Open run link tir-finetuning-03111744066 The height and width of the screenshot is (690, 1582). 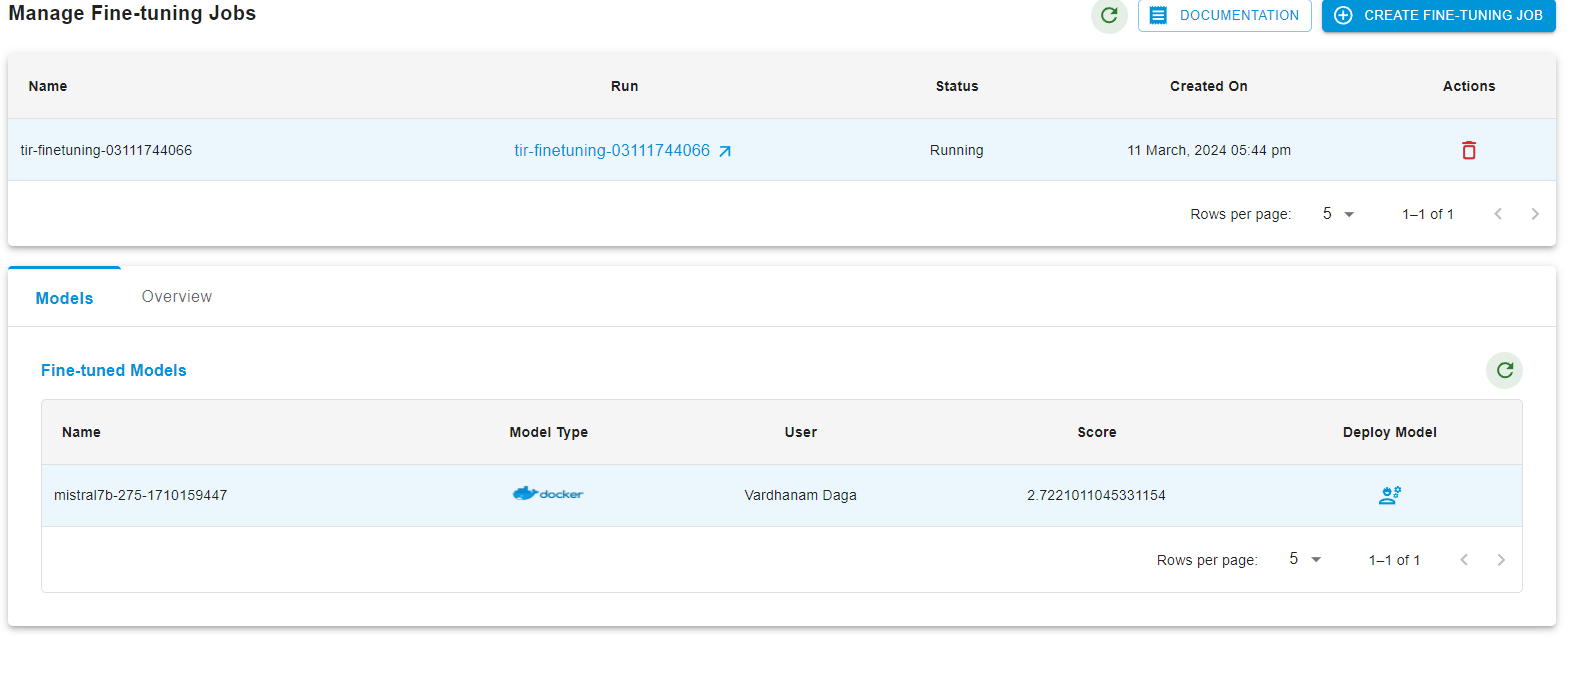click(623, 151)
